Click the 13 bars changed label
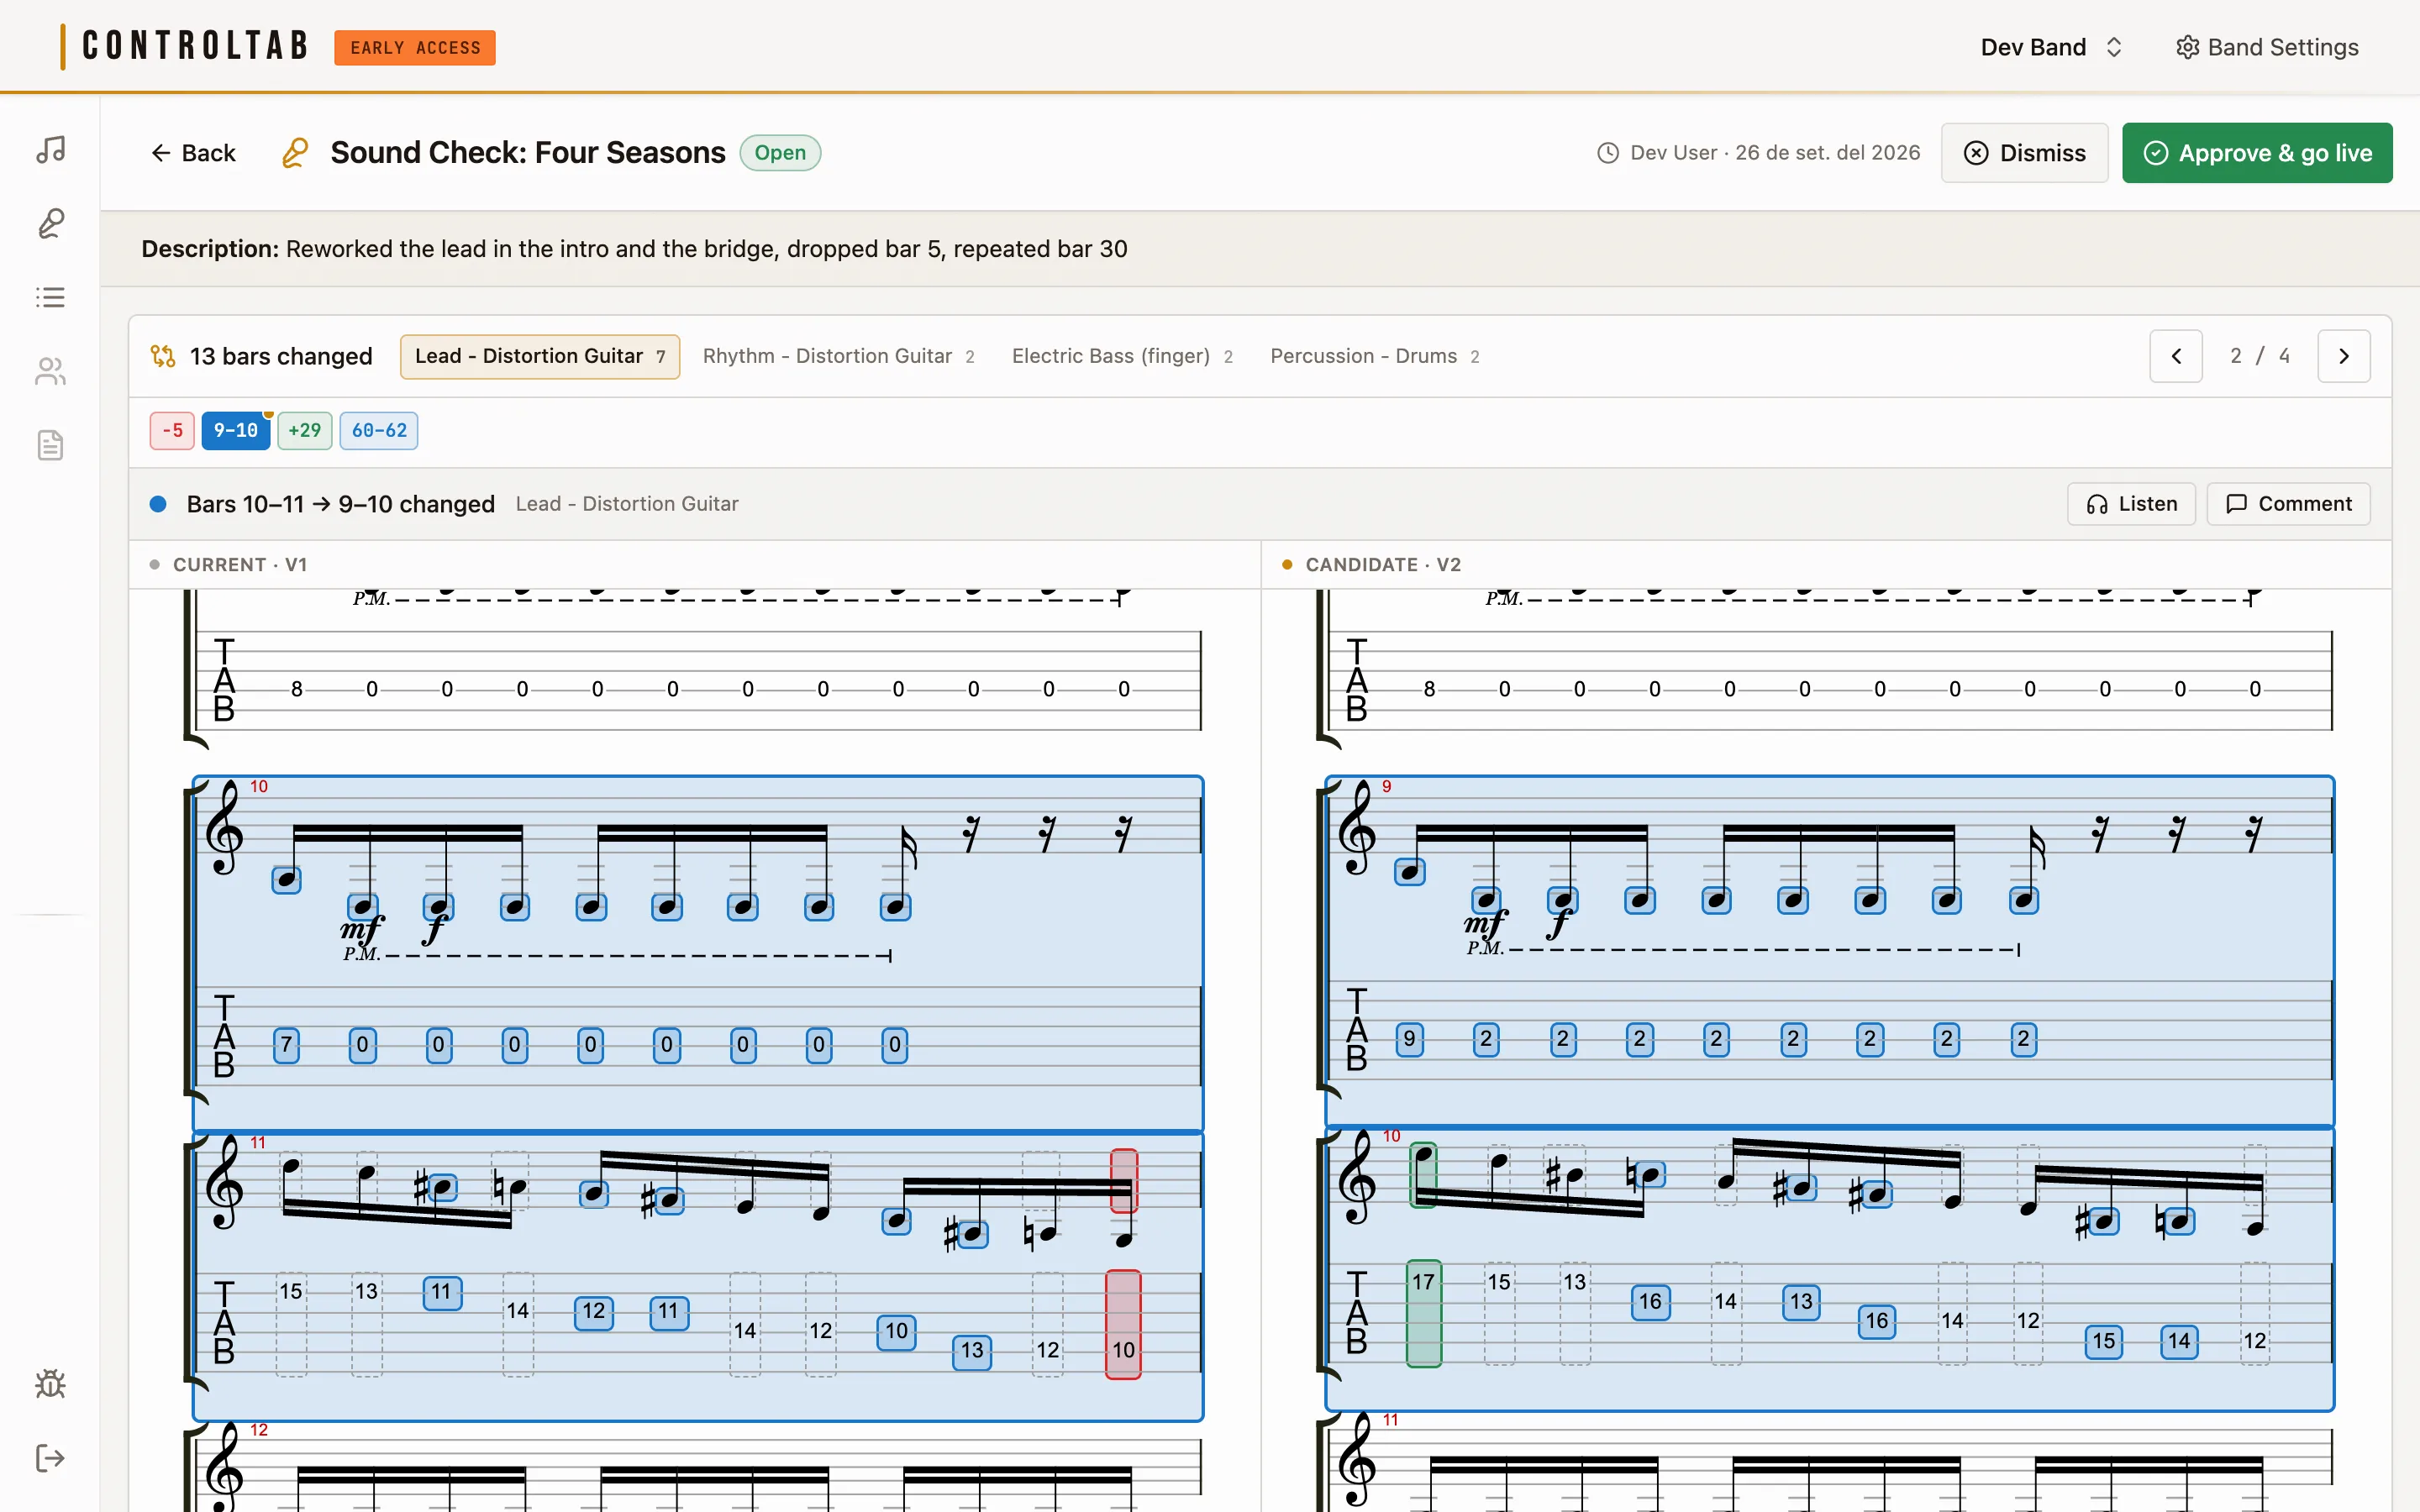The image size is (2420, 1512). [280, 356]
